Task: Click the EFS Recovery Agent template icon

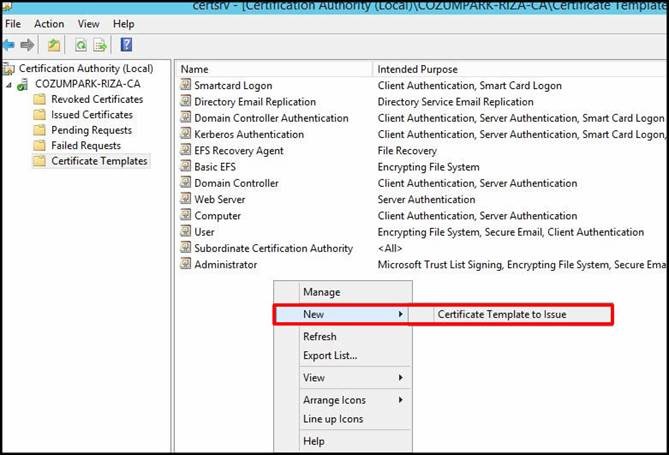Action: tap(186, 149)
